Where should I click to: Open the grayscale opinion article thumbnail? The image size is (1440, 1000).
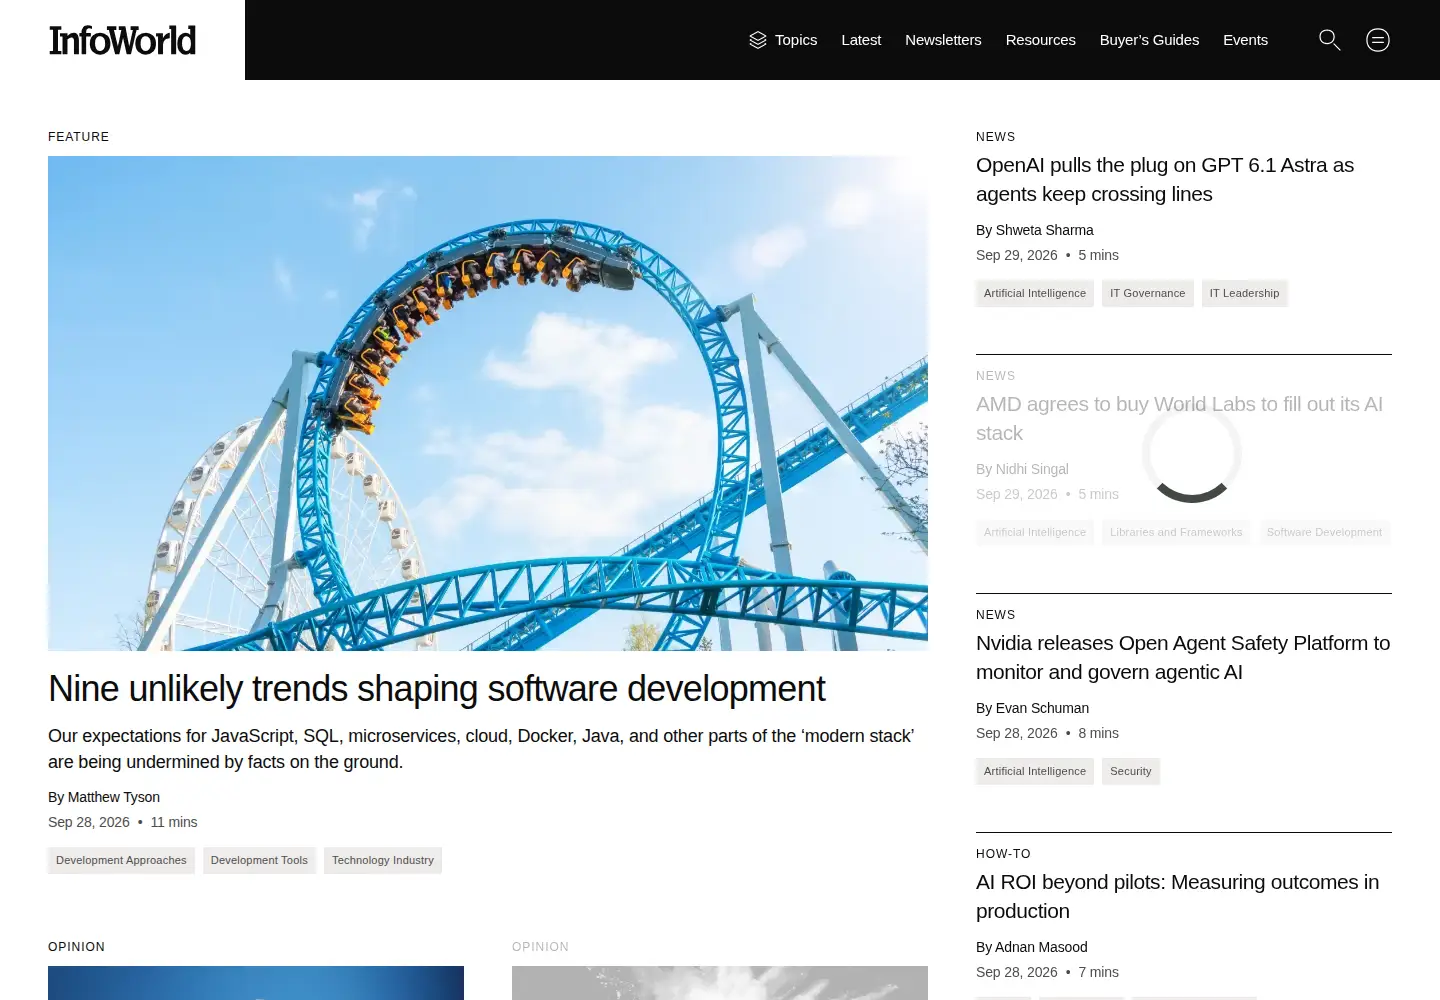point(720,983)
